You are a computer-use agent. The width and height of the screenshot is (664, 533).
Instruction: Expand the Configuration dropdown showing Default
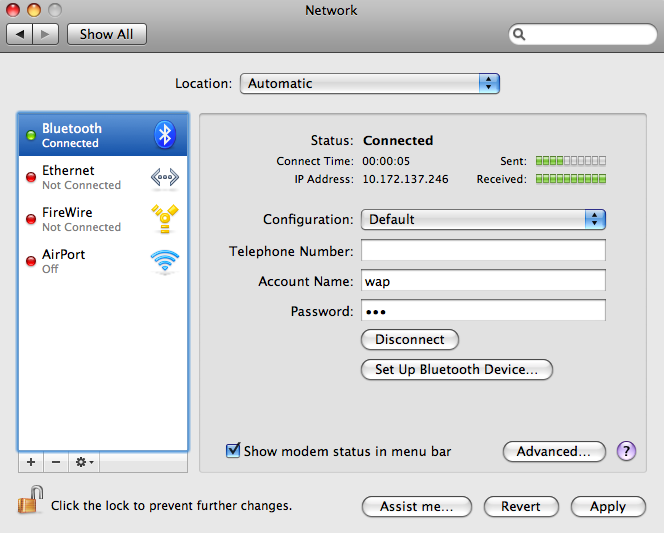pos(483,219)
